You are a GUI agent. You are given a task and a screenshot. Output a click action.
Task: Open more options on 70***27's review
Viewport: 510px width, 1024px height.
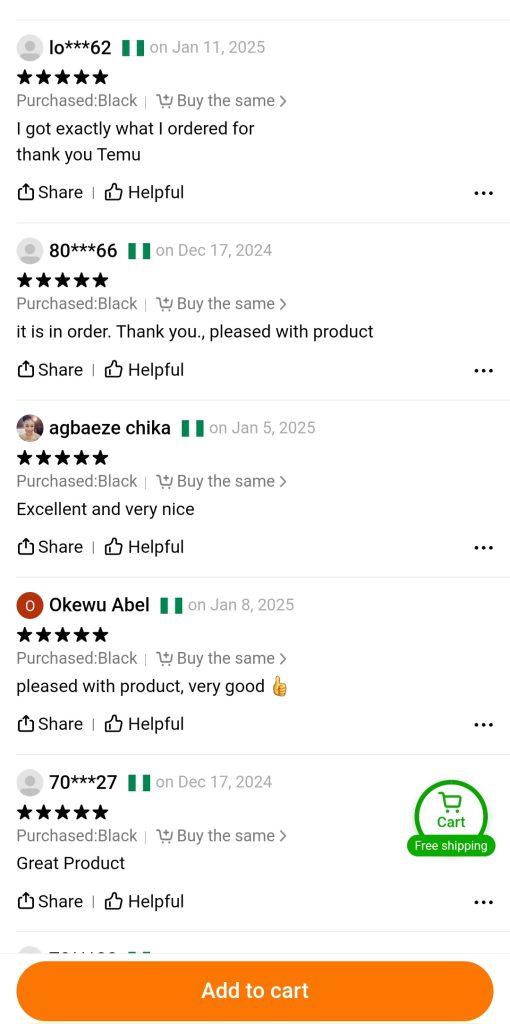pos(483,902)
